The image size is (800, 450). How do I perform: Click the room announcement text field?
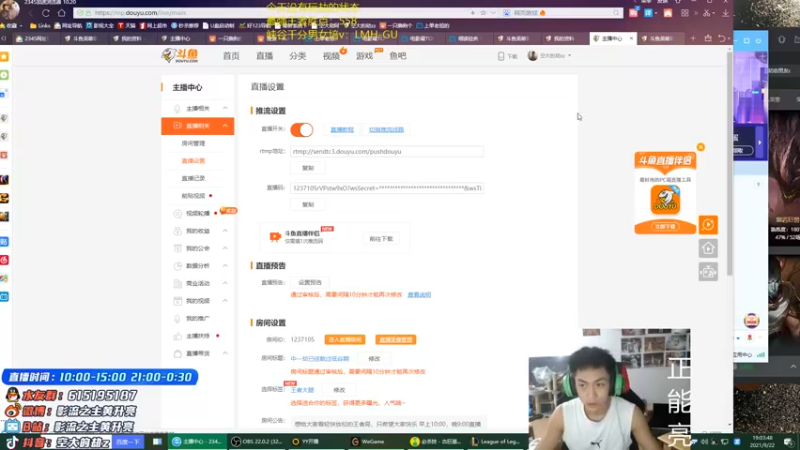[388, 424]
